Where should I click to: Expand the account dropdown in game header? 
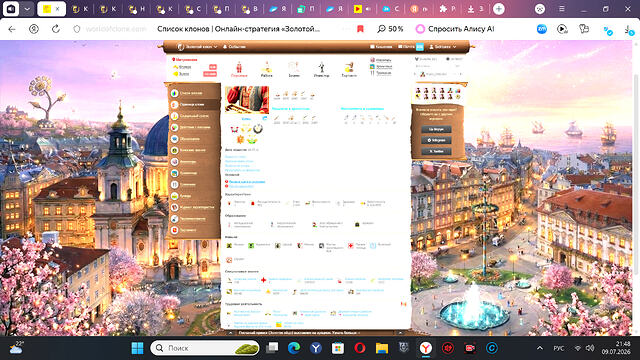point(442,47)
